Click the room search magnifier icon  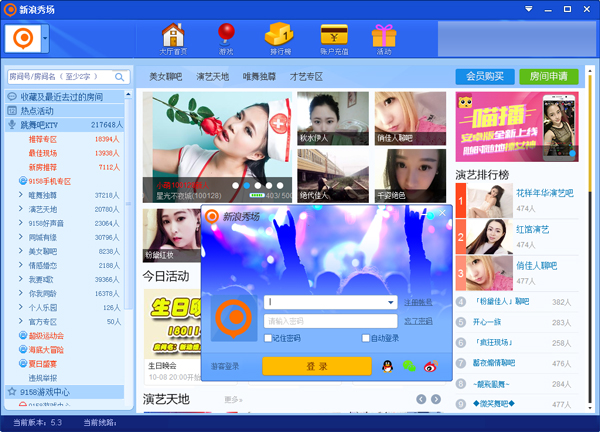[x=120, y=77]
